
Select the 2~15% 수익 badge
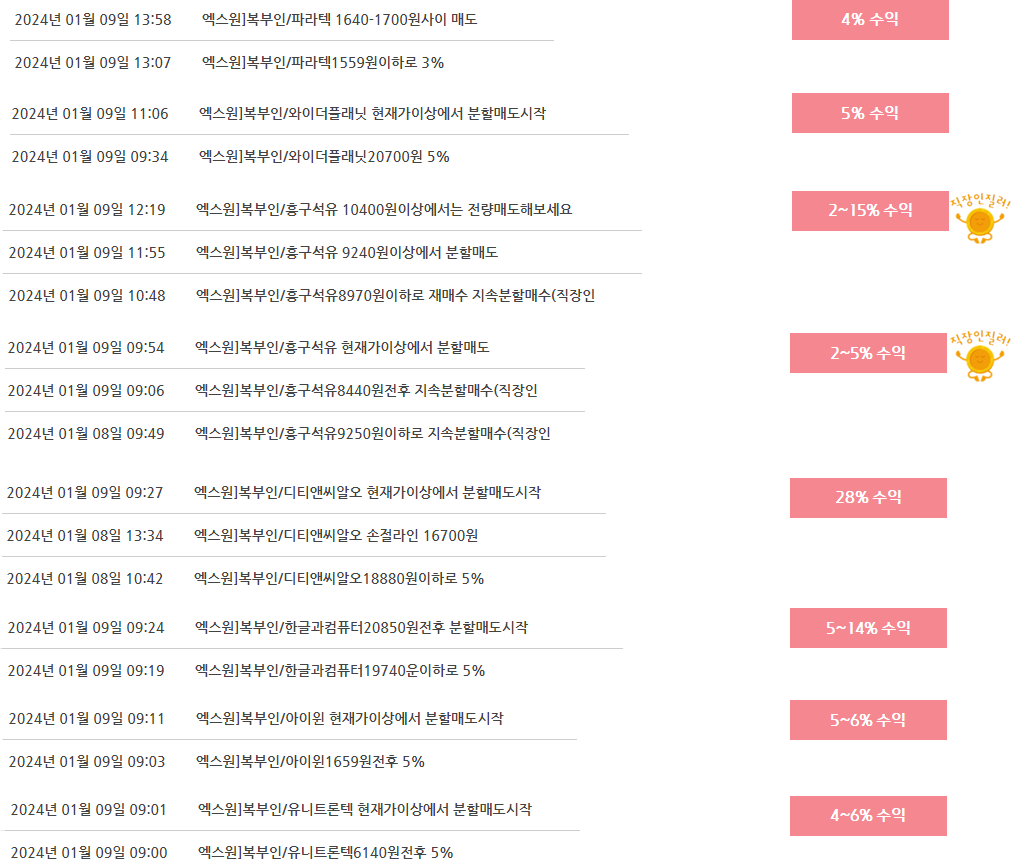pyautogui.click(x=870, y=211)
